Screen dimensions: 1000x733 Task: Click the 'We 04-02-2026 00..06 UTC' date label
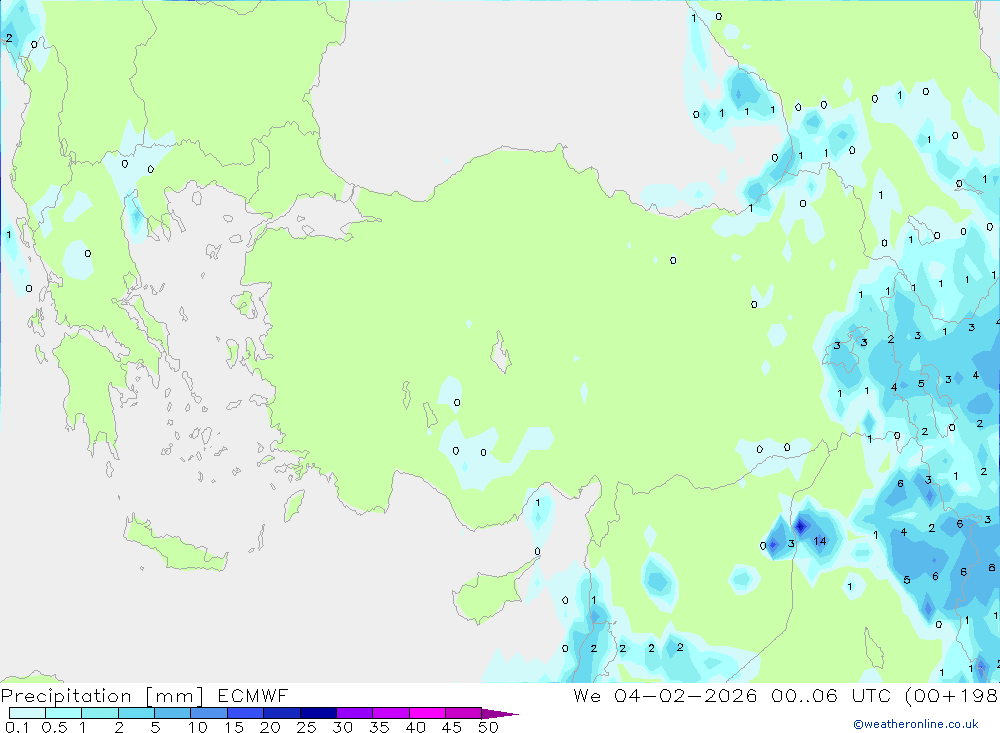coord(732,695)
